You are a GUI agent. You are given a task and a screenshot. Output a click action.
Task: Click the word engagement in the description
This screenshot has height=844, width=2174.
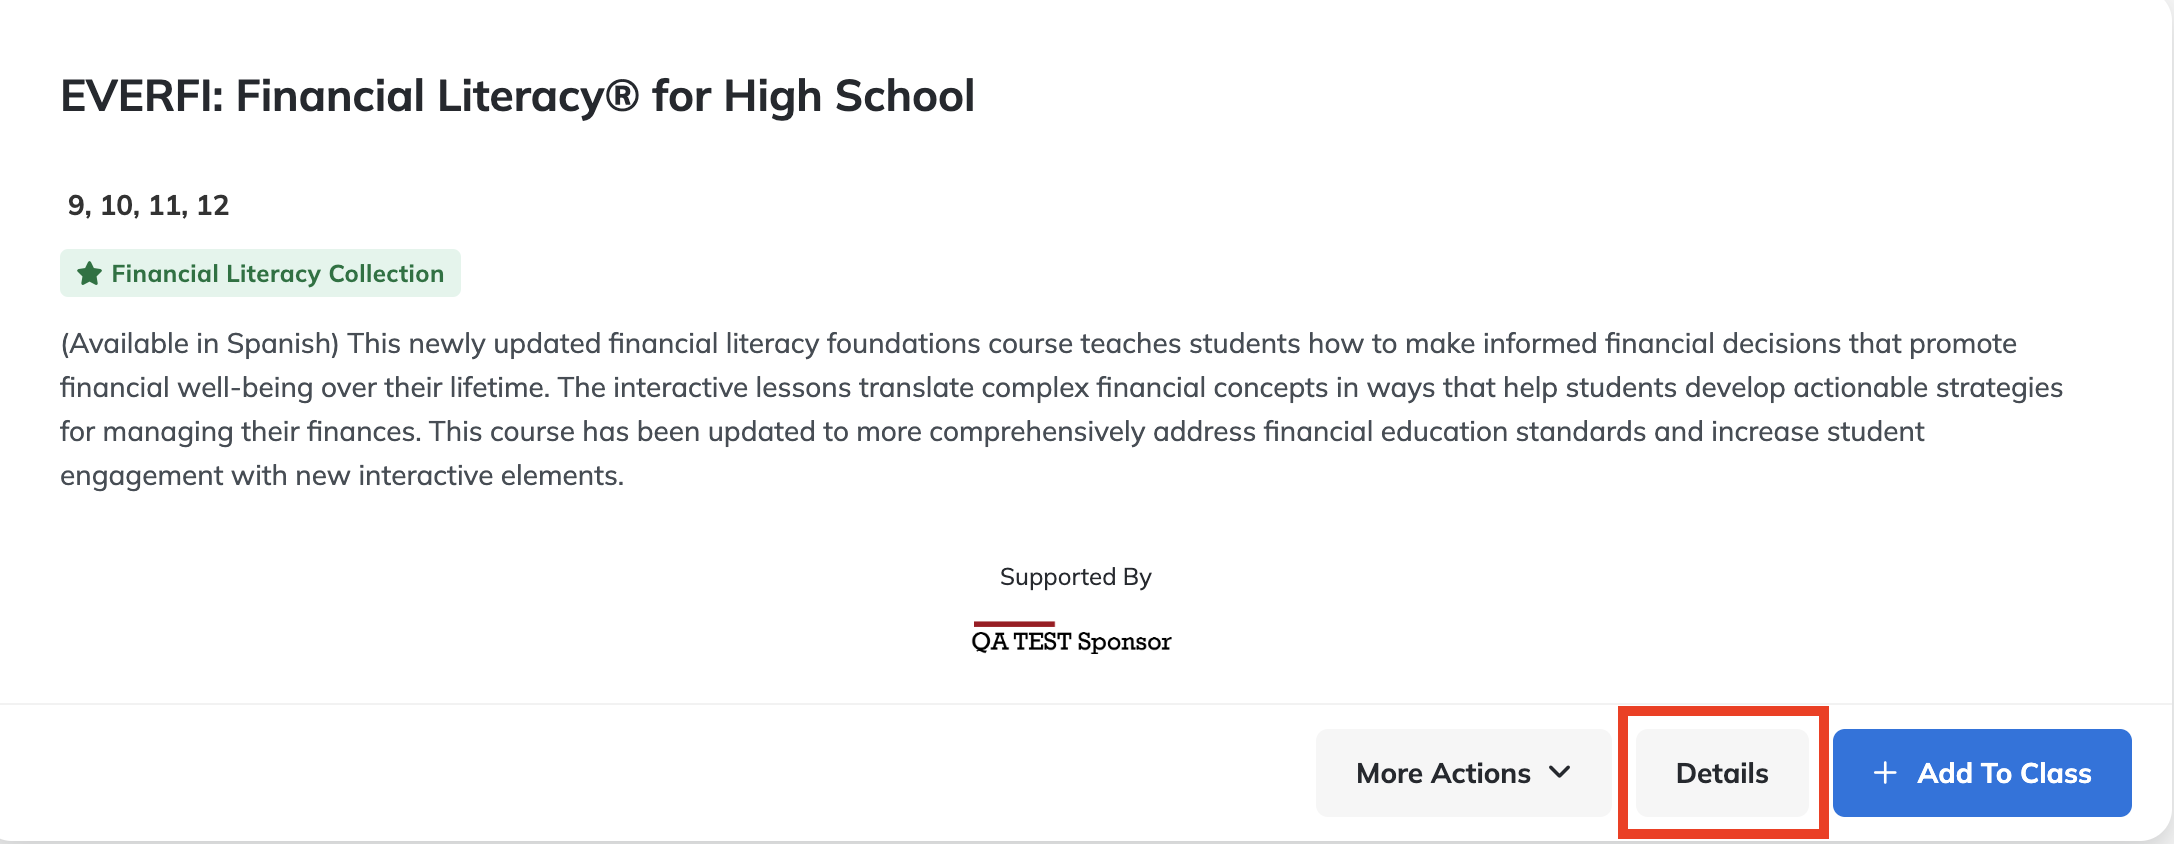pos(141,476)
